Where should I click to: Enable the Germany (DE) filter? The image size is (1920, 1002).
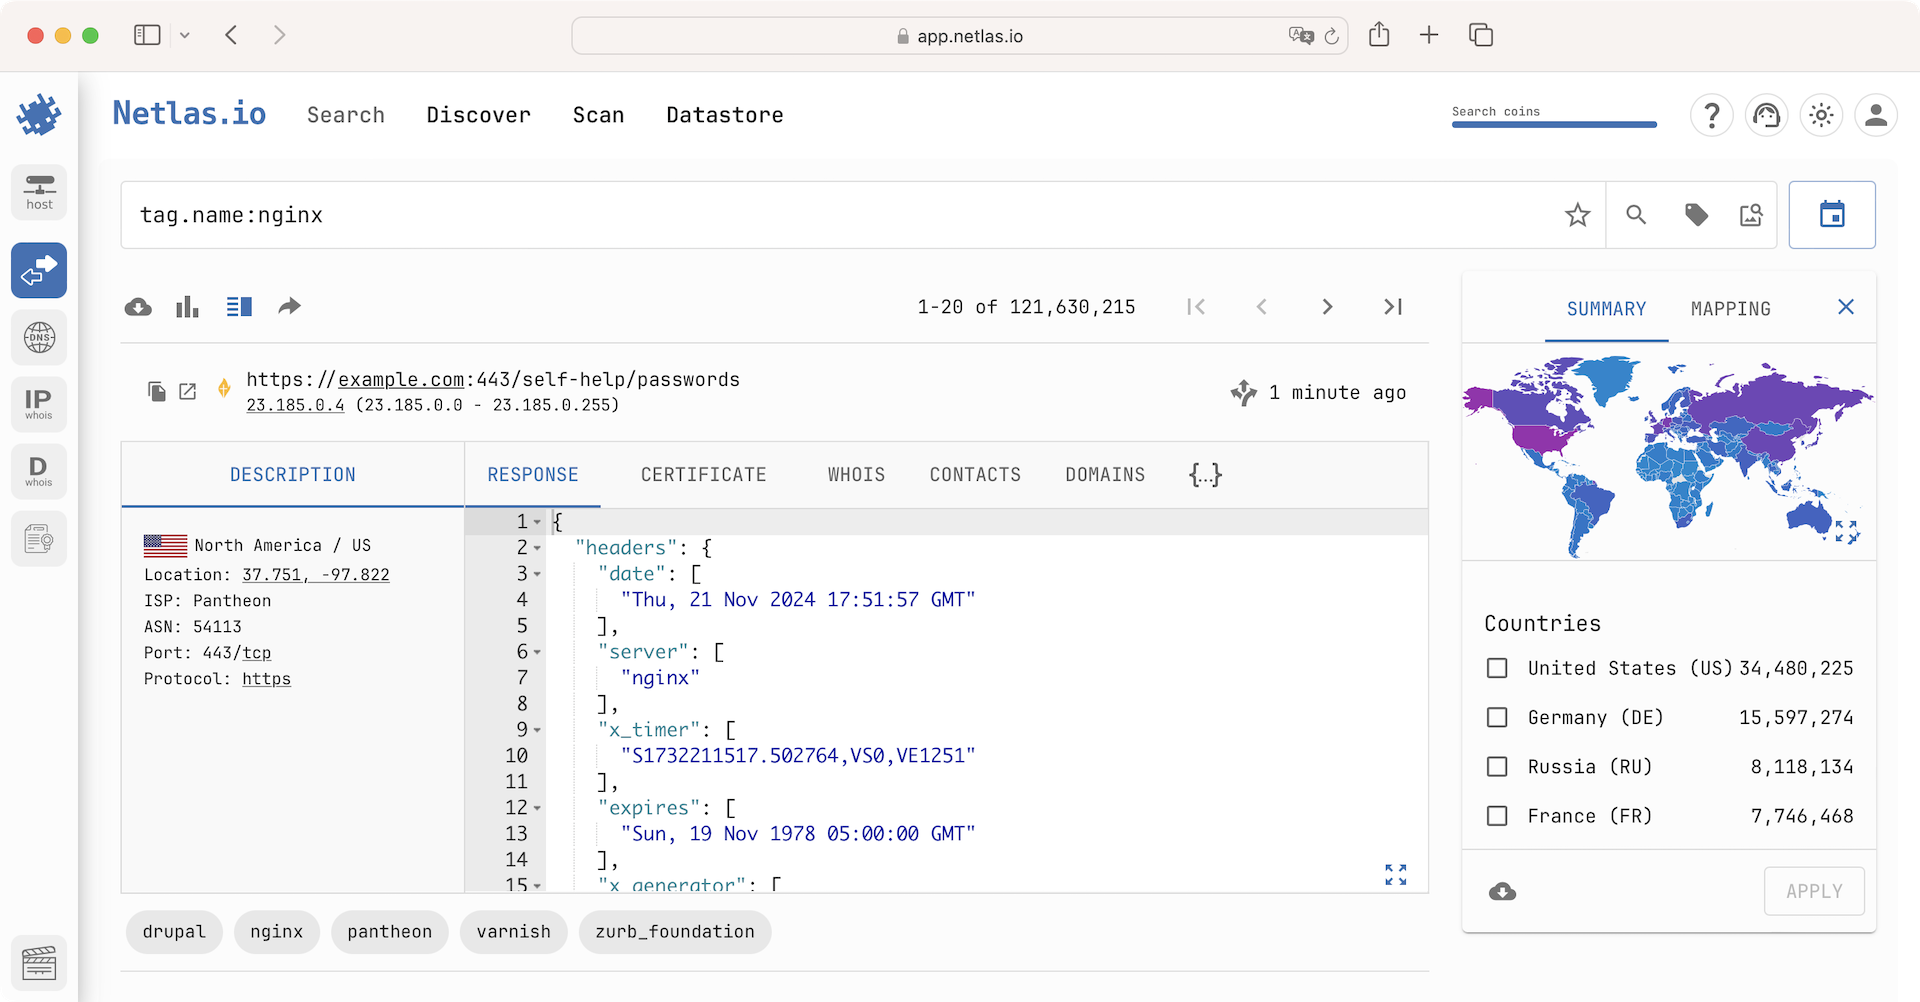1497,717
